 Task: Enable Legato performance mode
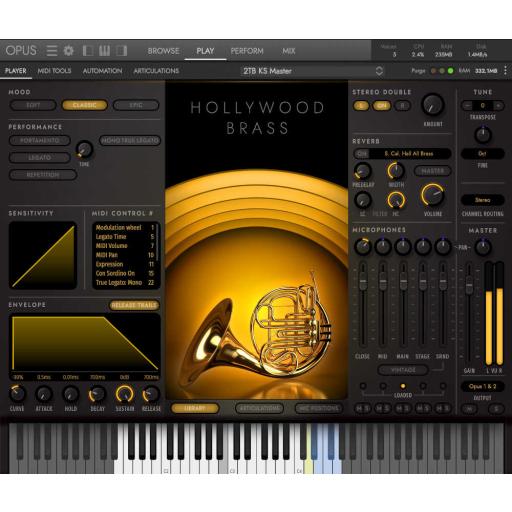pyautogui.click(x=40, y=158)
